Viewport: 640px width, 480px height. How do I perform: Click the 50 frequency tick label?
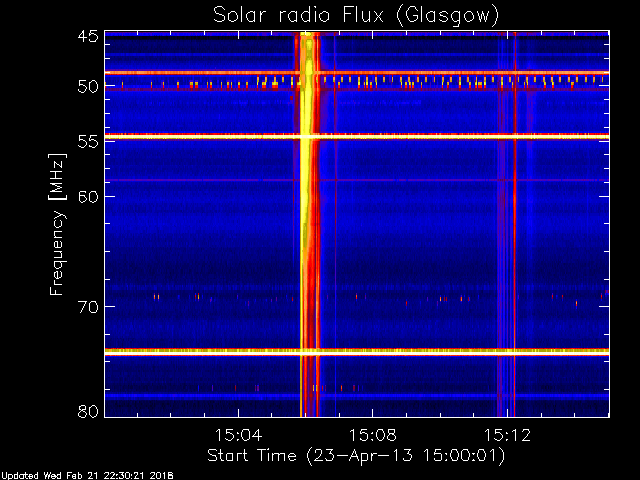pyautogui.click(x=88, y=87)
